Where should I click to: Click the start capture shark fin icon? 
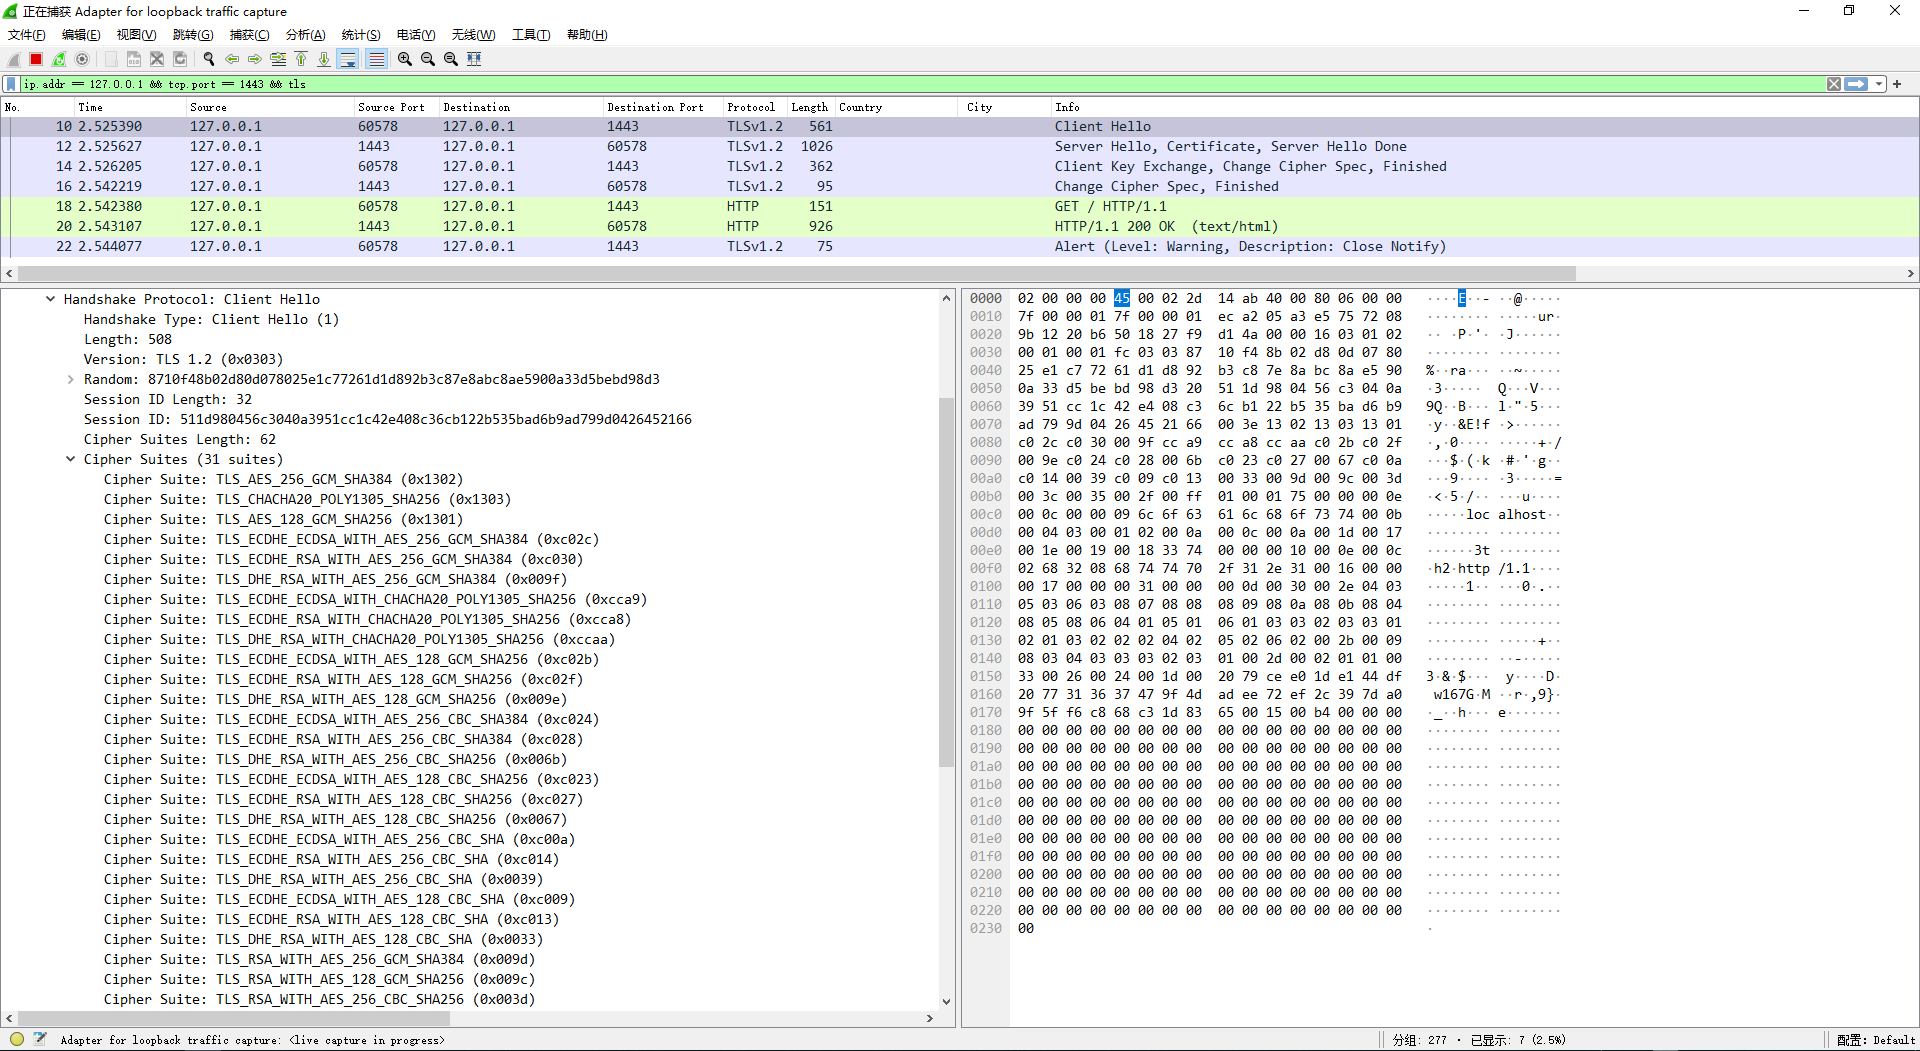point(14,59)
